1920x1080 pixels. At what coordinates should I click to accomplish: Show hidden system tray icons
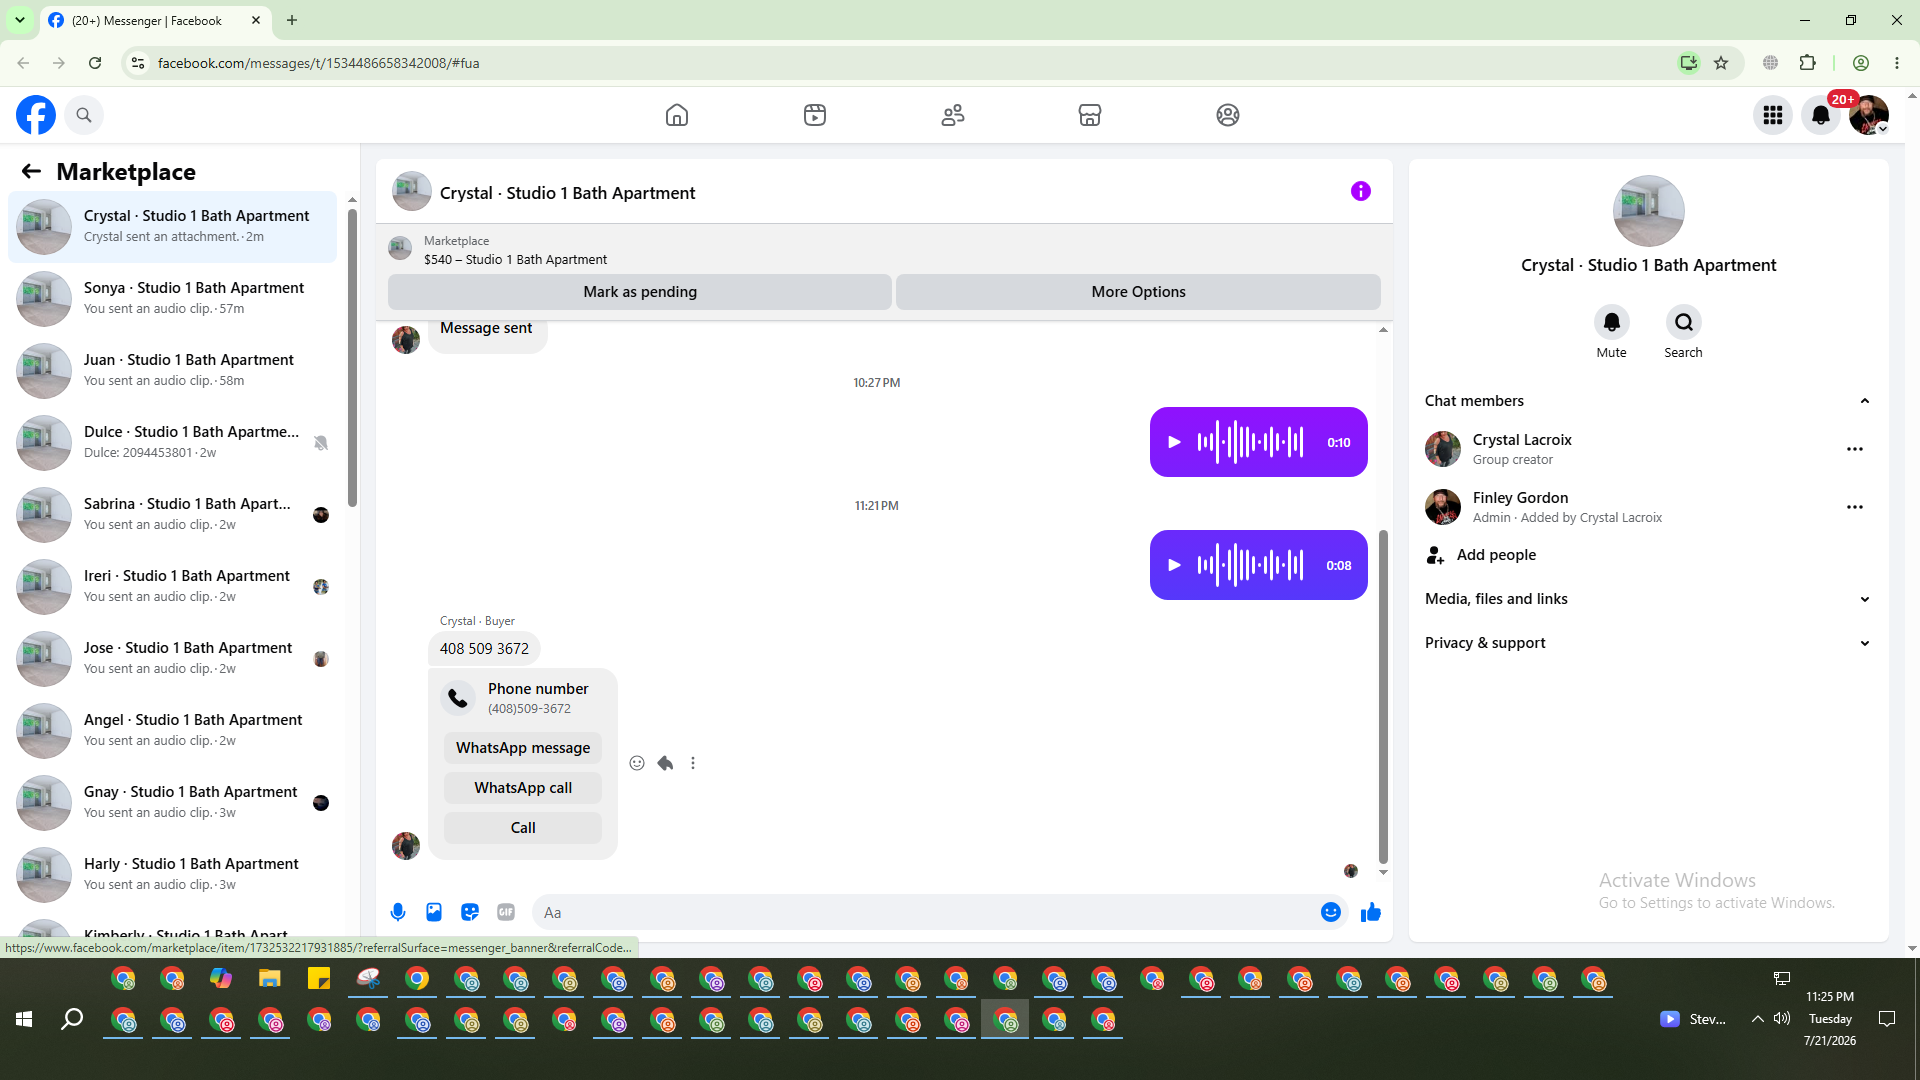(1757, 1019)
